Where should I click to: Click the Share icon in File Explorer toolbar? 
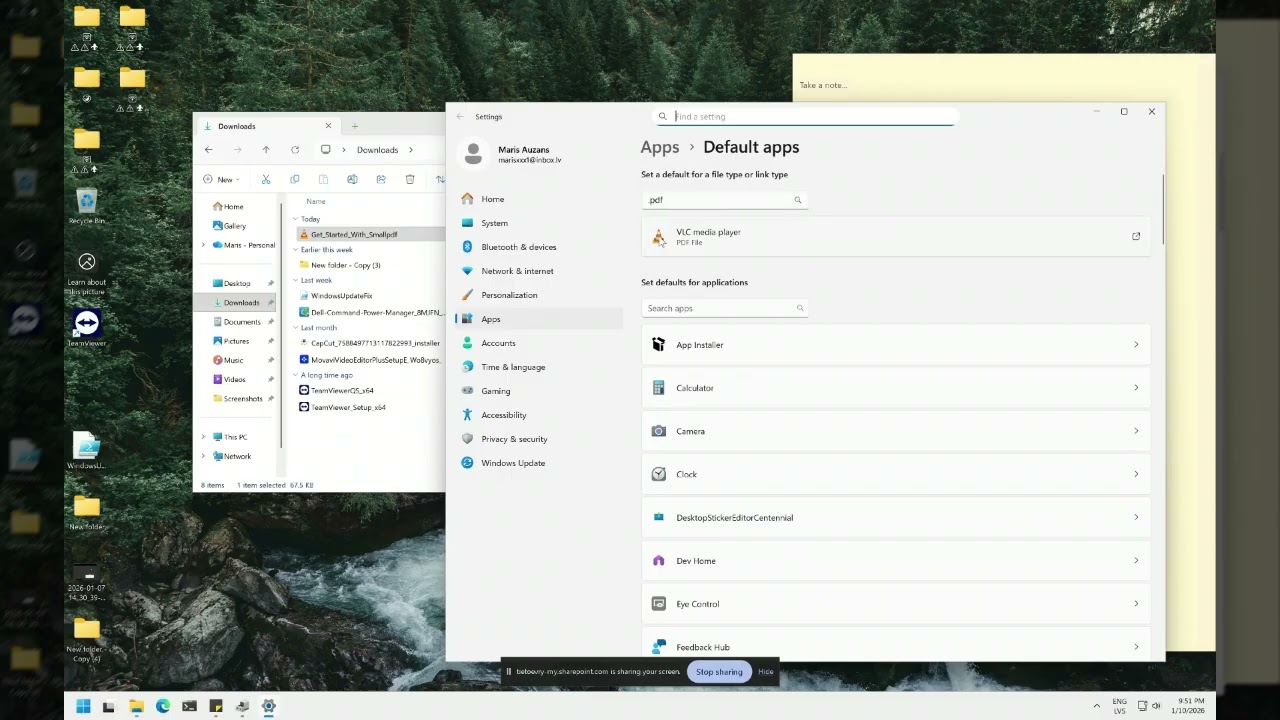[x=381, y=180]
